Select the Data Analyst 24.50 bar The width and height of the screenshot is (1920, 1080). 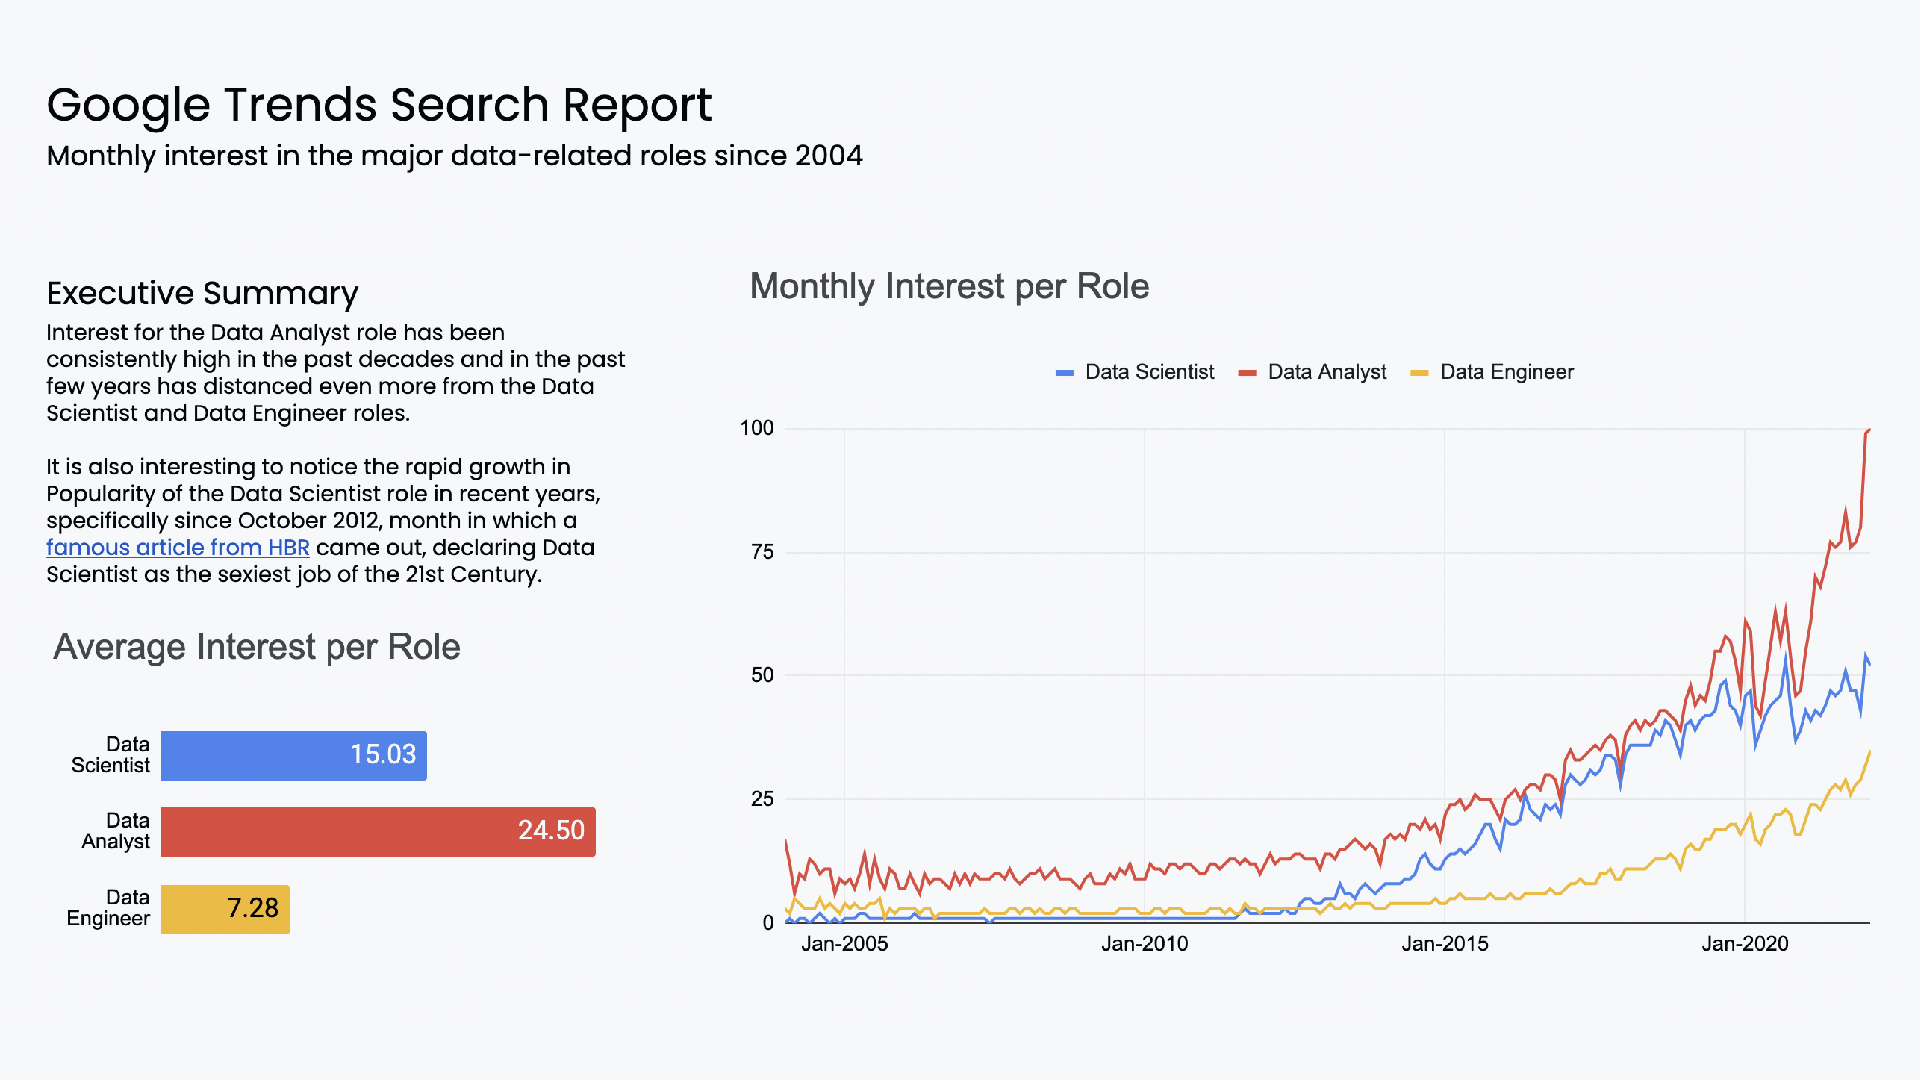click(378, 831)
